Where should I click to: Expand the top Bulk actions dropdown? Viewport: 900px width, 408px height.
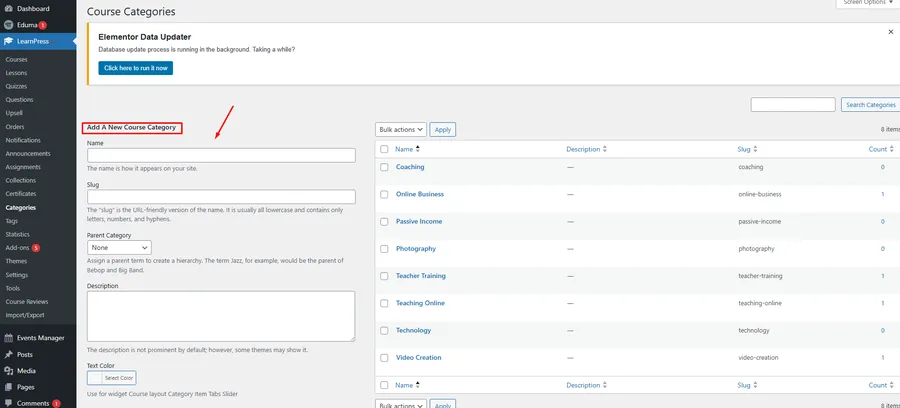401,129
